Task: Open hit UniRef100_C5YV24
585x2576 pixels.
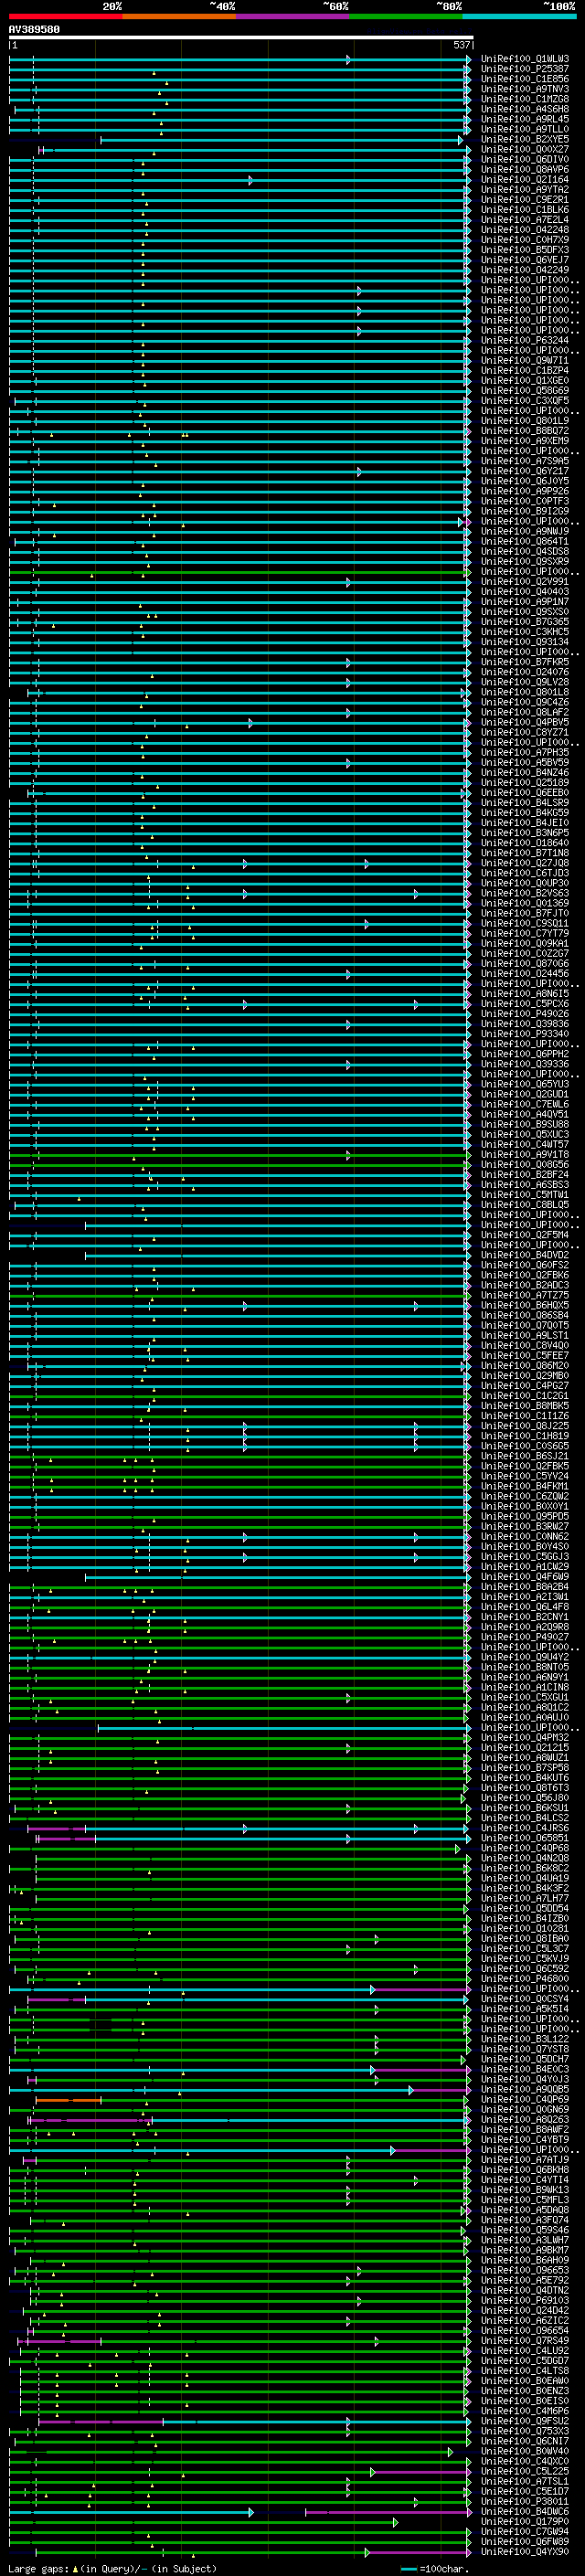Action: pyautogui.click(x=525, y=1477)
